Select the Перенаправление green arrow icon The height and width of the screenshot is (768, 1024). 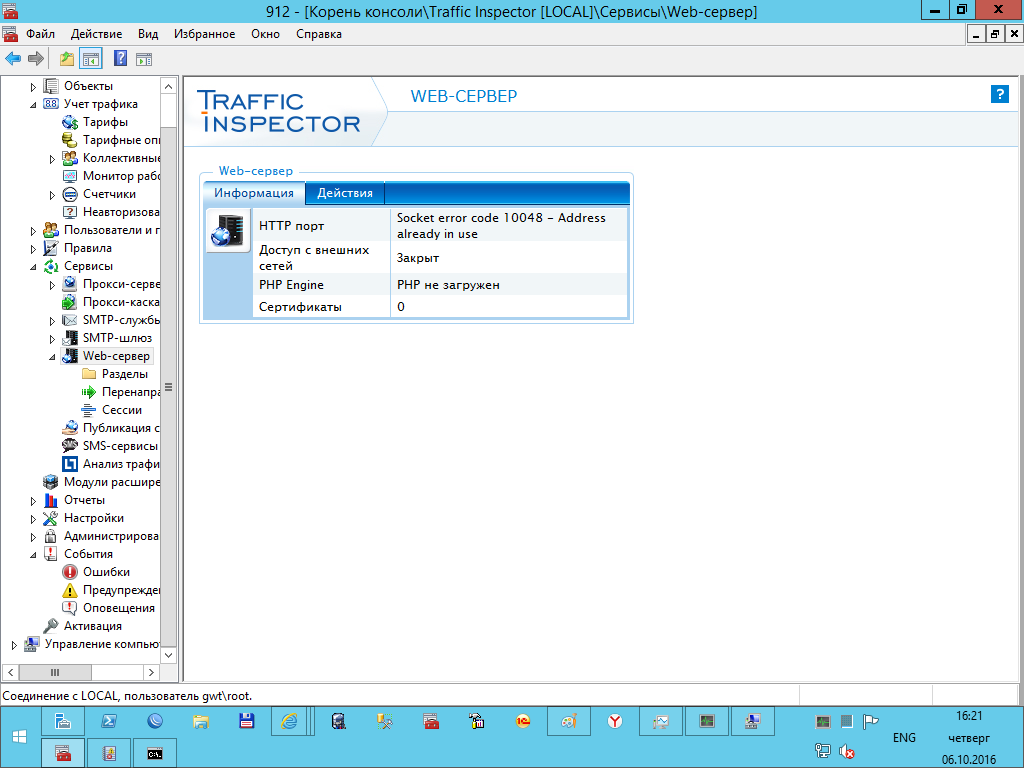(x=88, y=392)
